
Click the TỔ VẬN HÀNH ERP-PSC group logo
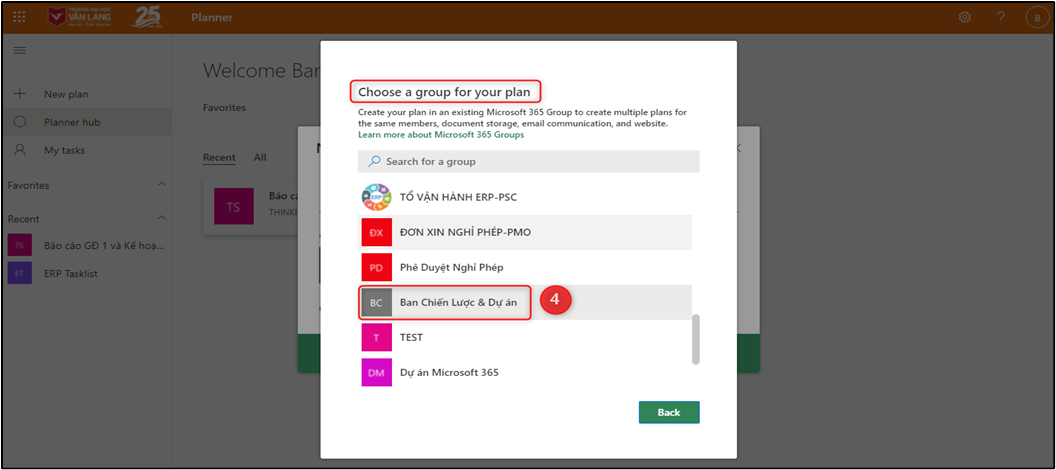[x=376, y=198]
